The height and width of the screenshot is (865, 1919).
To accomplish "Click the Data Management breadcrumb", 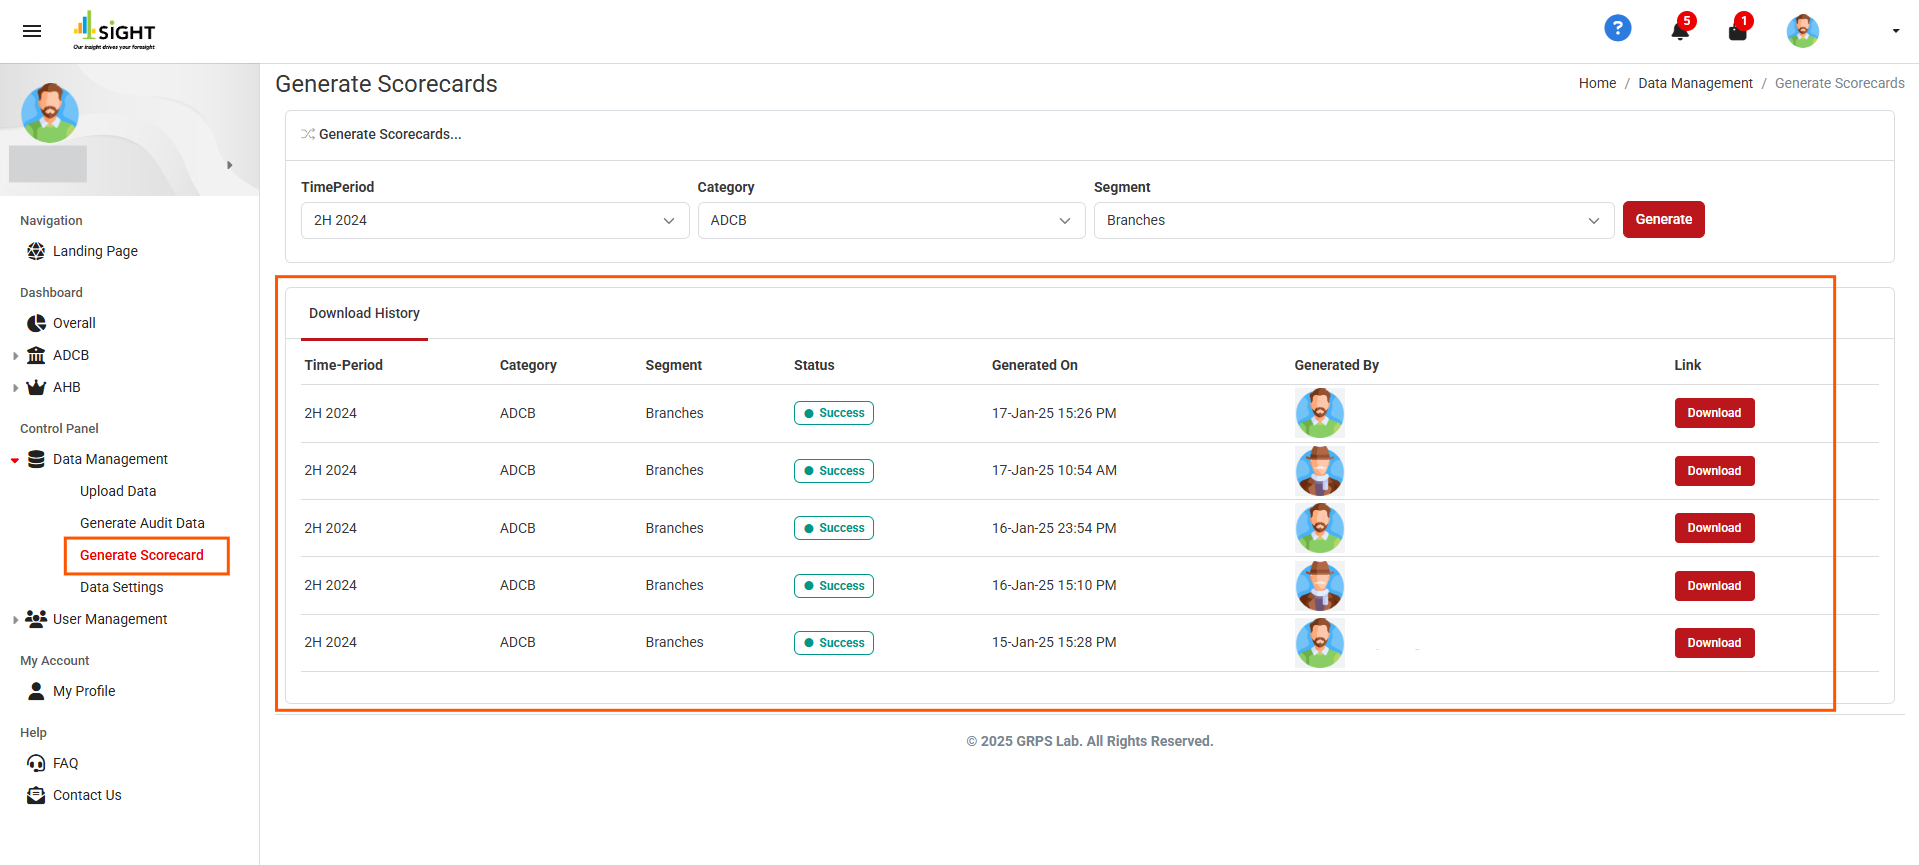I will tap(1695, 83).
